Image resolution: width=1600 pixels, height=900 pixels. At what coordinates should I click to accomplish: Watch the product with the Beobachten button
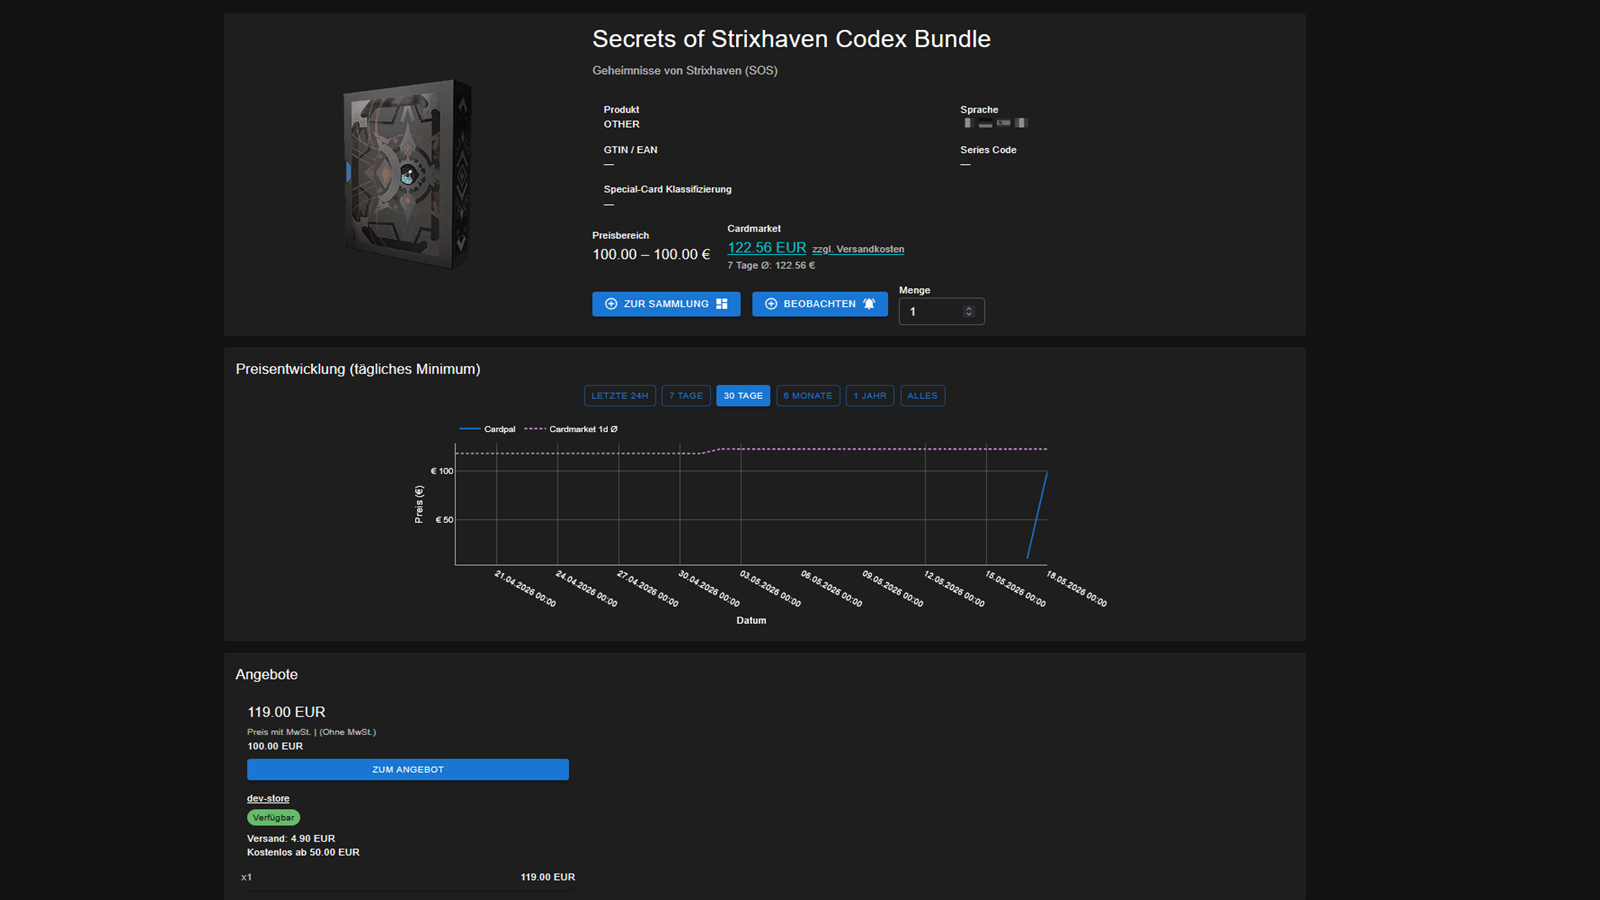820,304
